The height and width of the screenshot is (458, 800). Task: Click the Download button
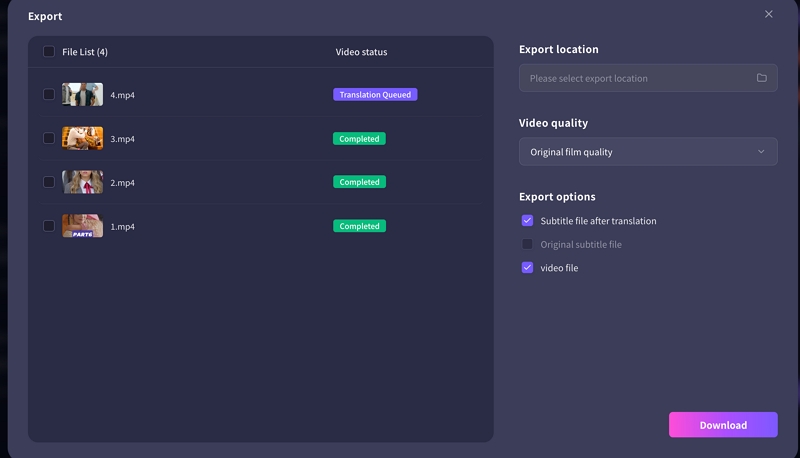click(x=722, y=425)
